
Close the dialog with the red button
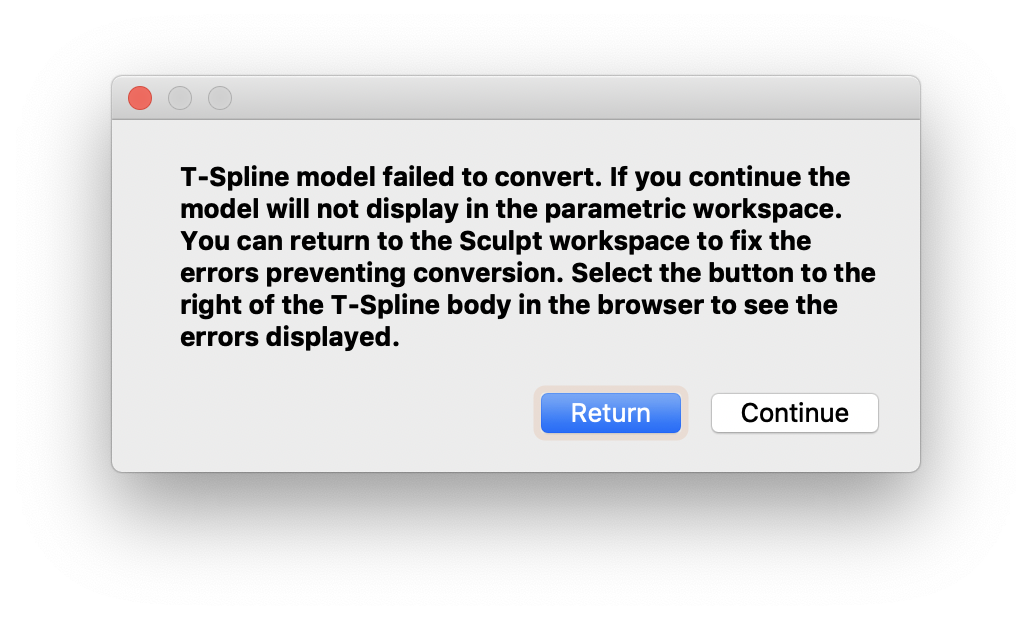140,98
